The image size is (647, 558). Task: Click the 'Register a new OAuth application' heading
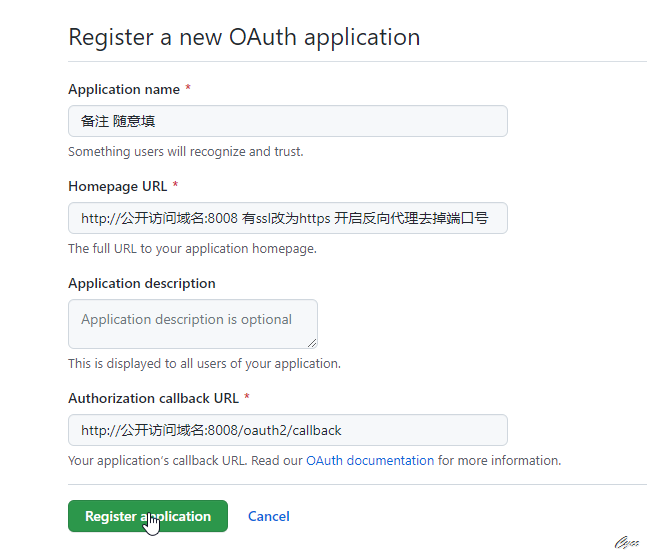click(244, 37)
